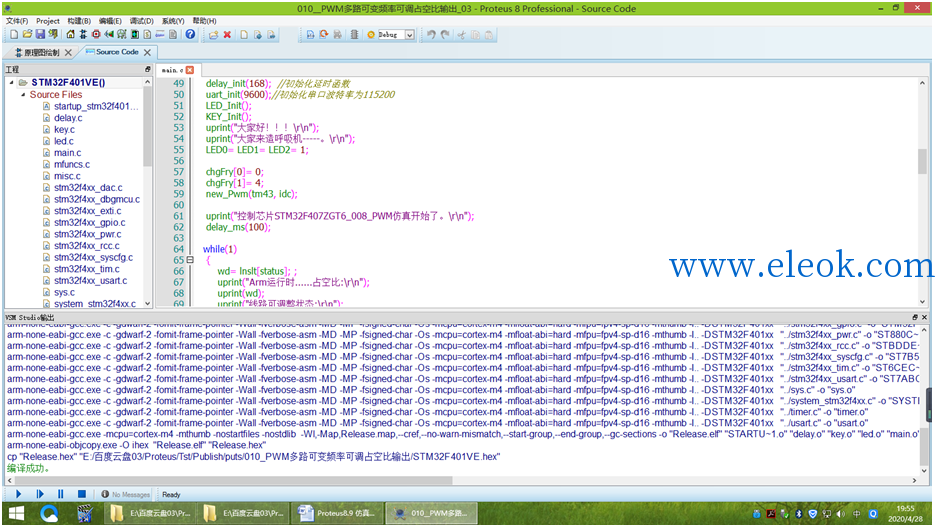Click the Build Project icon
The image size is (935, 527).
[310, 35]
